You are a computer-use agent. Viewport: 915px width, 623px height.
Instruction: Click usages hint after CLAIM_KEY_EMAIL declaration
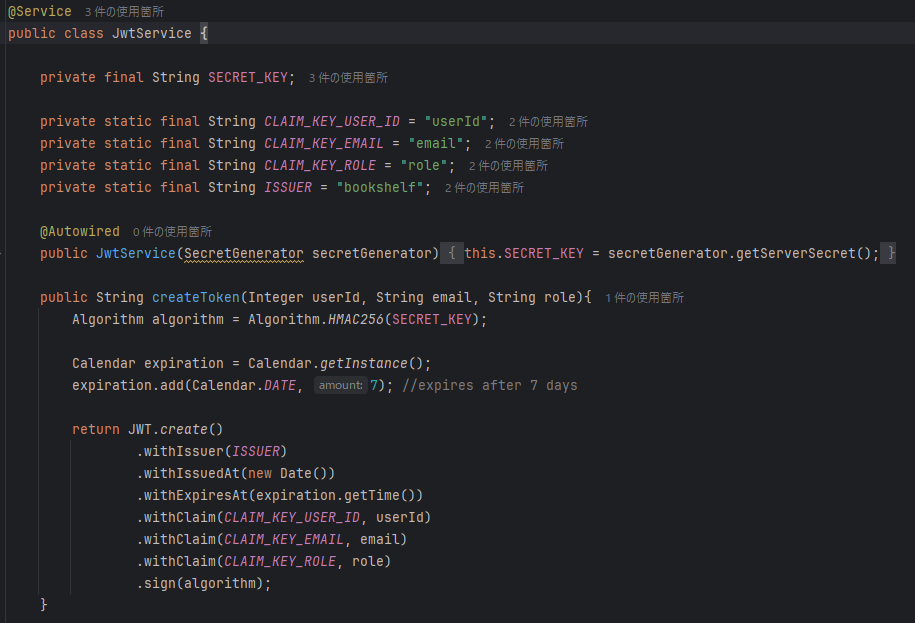[x=524, y=144]
